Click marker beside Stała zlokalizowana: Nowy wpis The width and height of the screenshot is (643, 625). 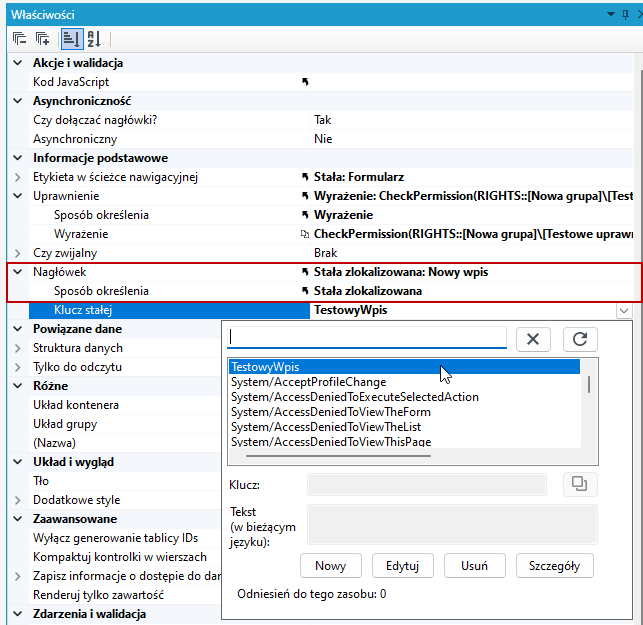pos(305,271)
